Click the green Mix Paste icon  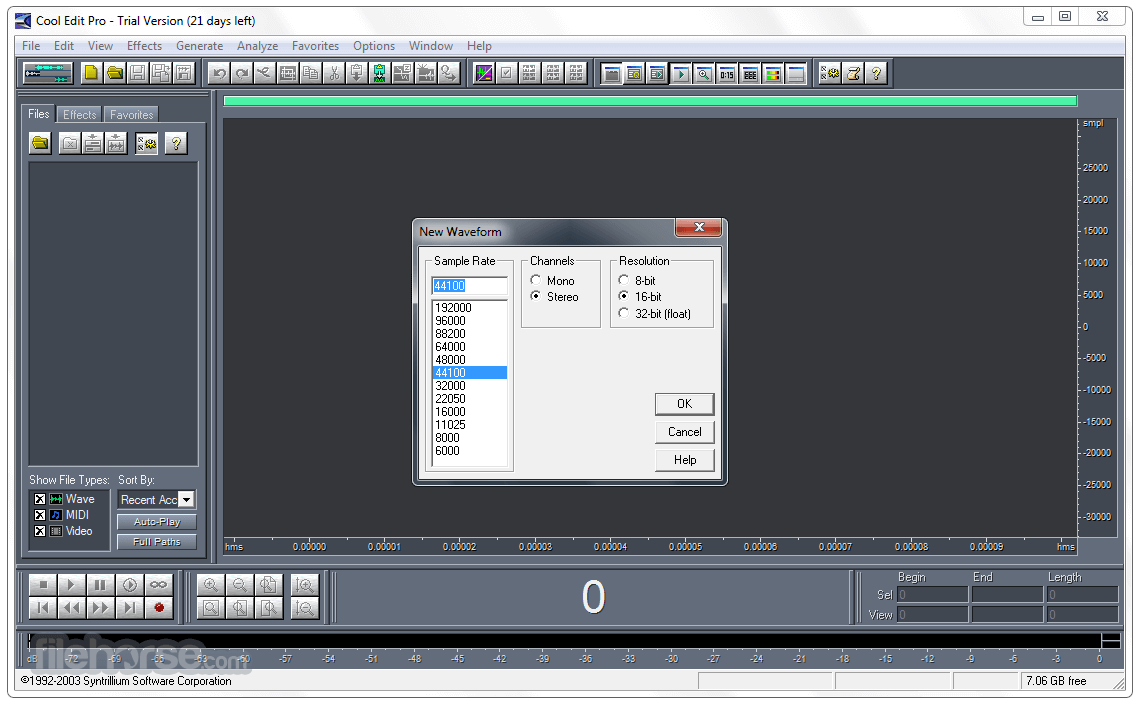click(380, 73)
